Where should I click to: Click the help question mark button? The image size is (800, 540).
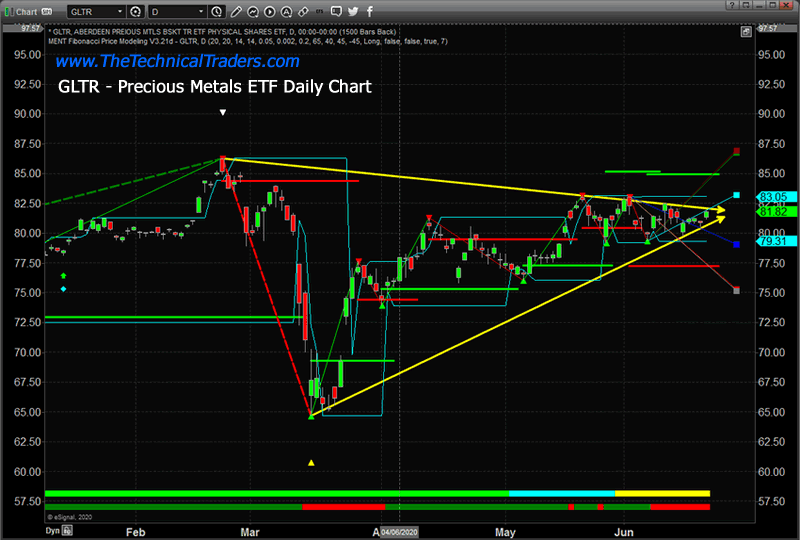tap(732, 5)
